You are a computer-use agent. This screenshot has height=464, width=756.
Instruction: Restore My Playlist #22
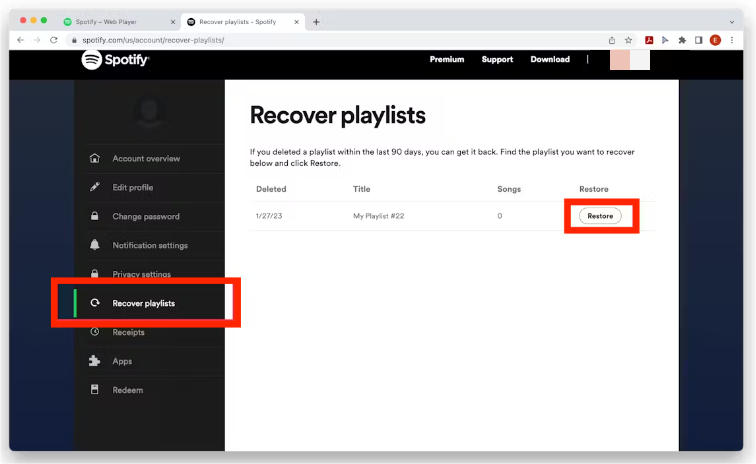pos(600,216)
